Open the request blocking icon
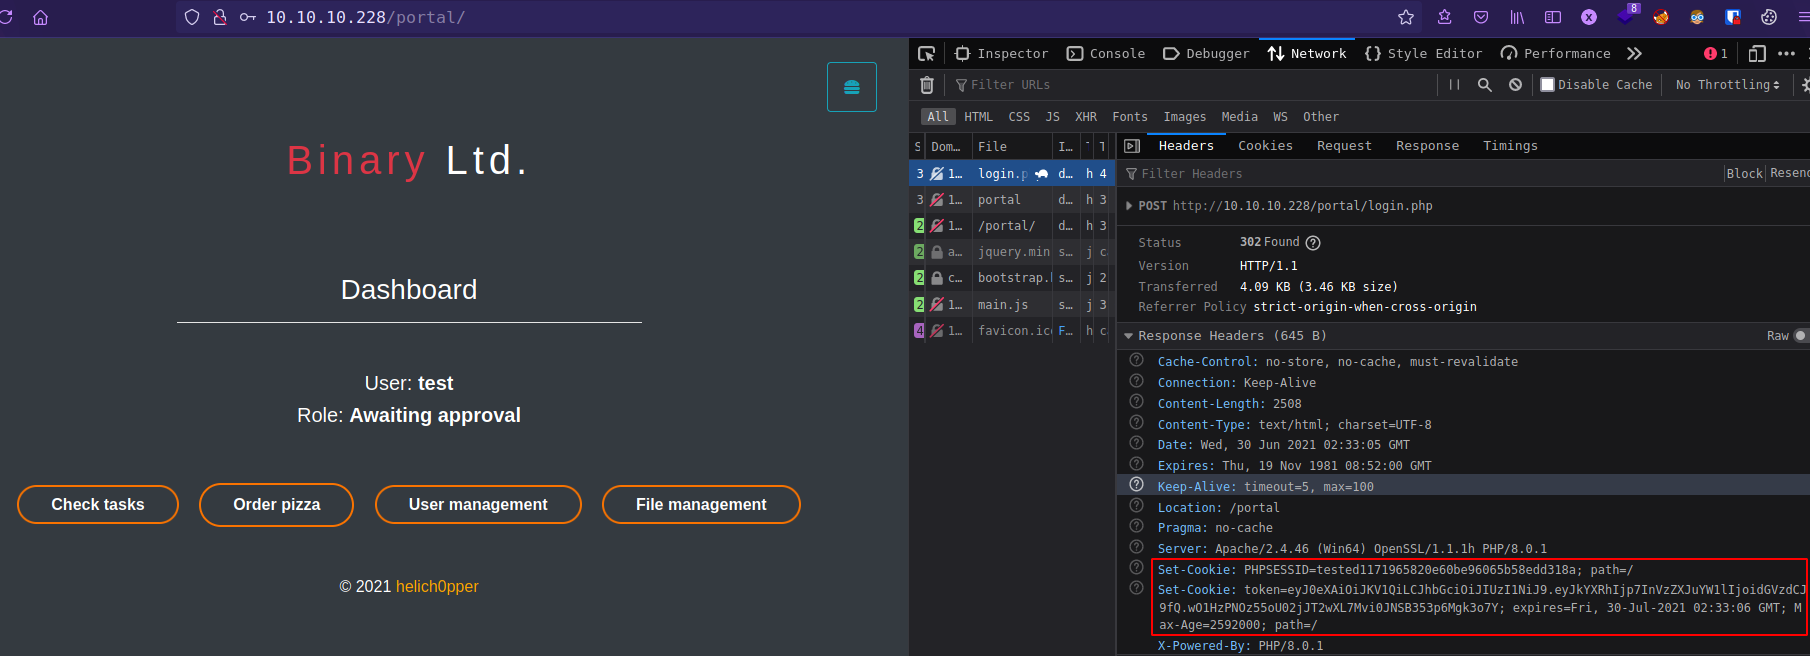This screenshot has width=1810, height=656. [1516, 85]
